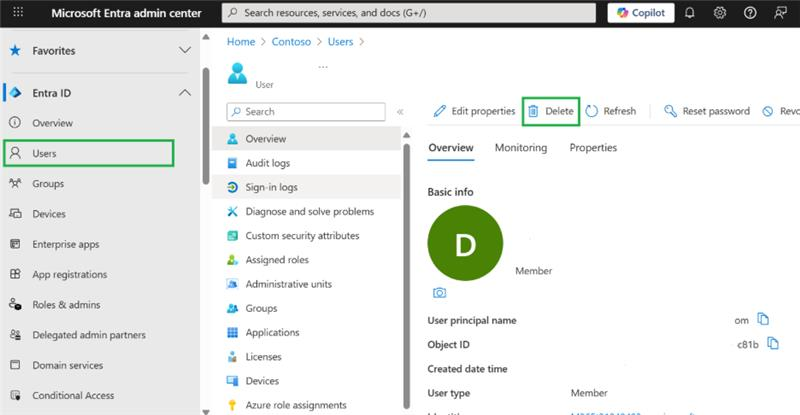Open Users in the left sidebar
The height and width of the screenshot is (415, 800).
(88, 153)
